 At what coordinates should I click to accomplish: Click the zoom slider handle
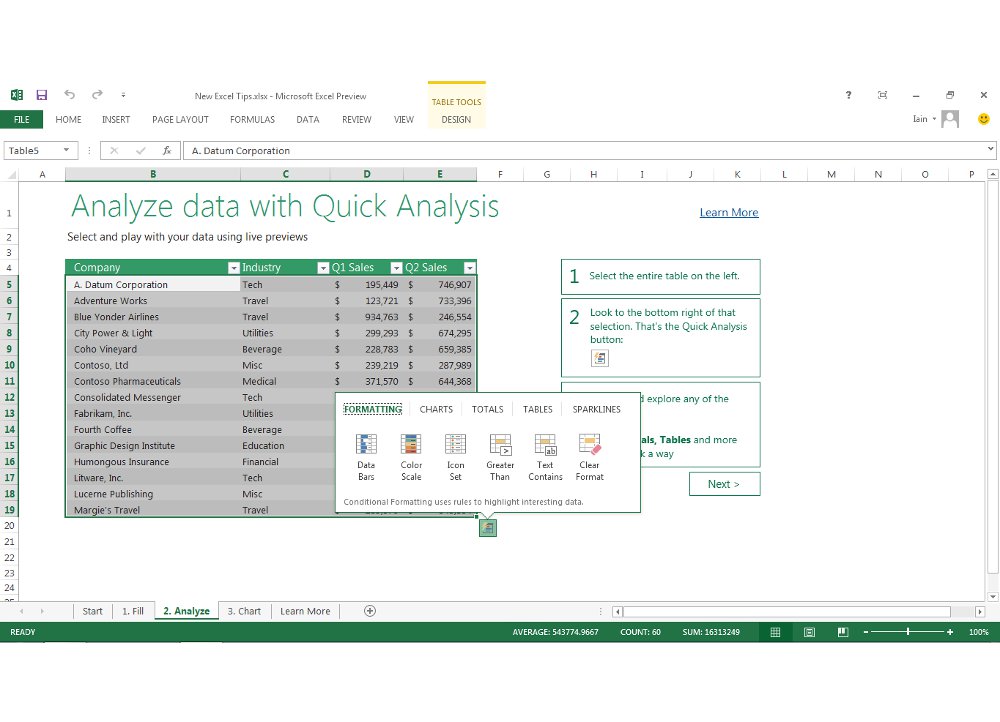click(908, 631)
